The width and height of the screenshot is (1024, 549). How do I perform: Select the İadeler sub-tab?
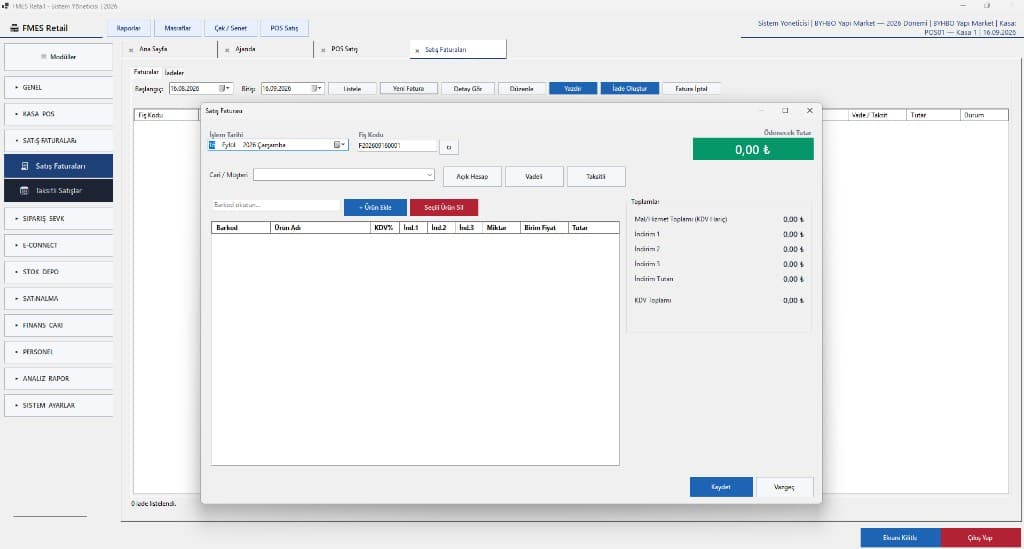point(174,72)
